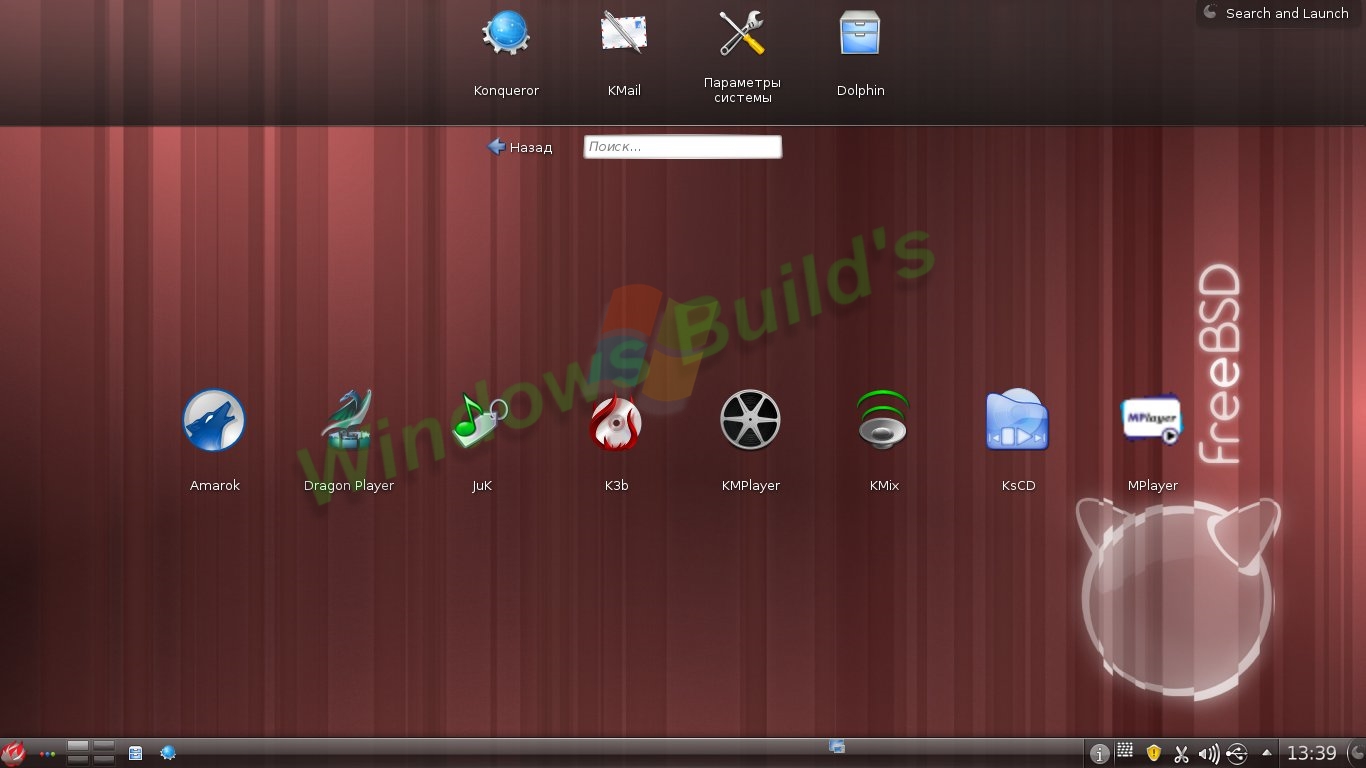Screen dimensions: 1366x768
Task: Select the highlighted desktop in pager
Action: point(78,747)
